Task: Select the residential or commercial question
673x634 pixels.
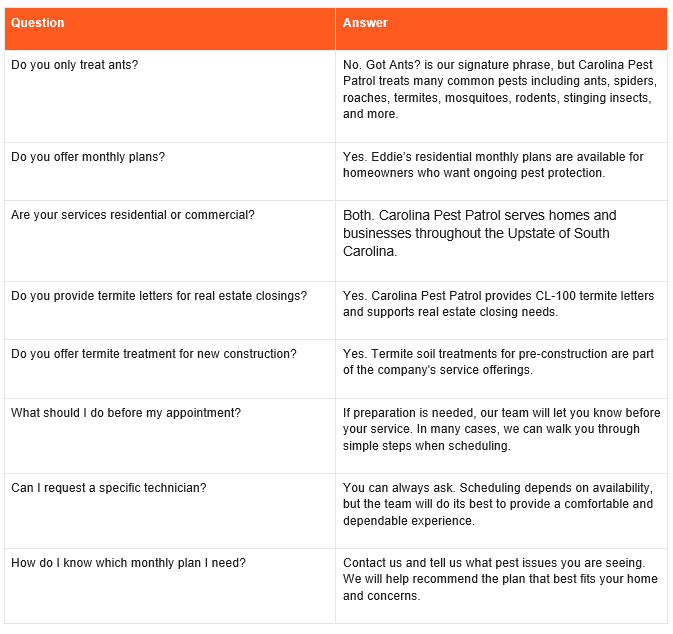Action: point(133,215)
